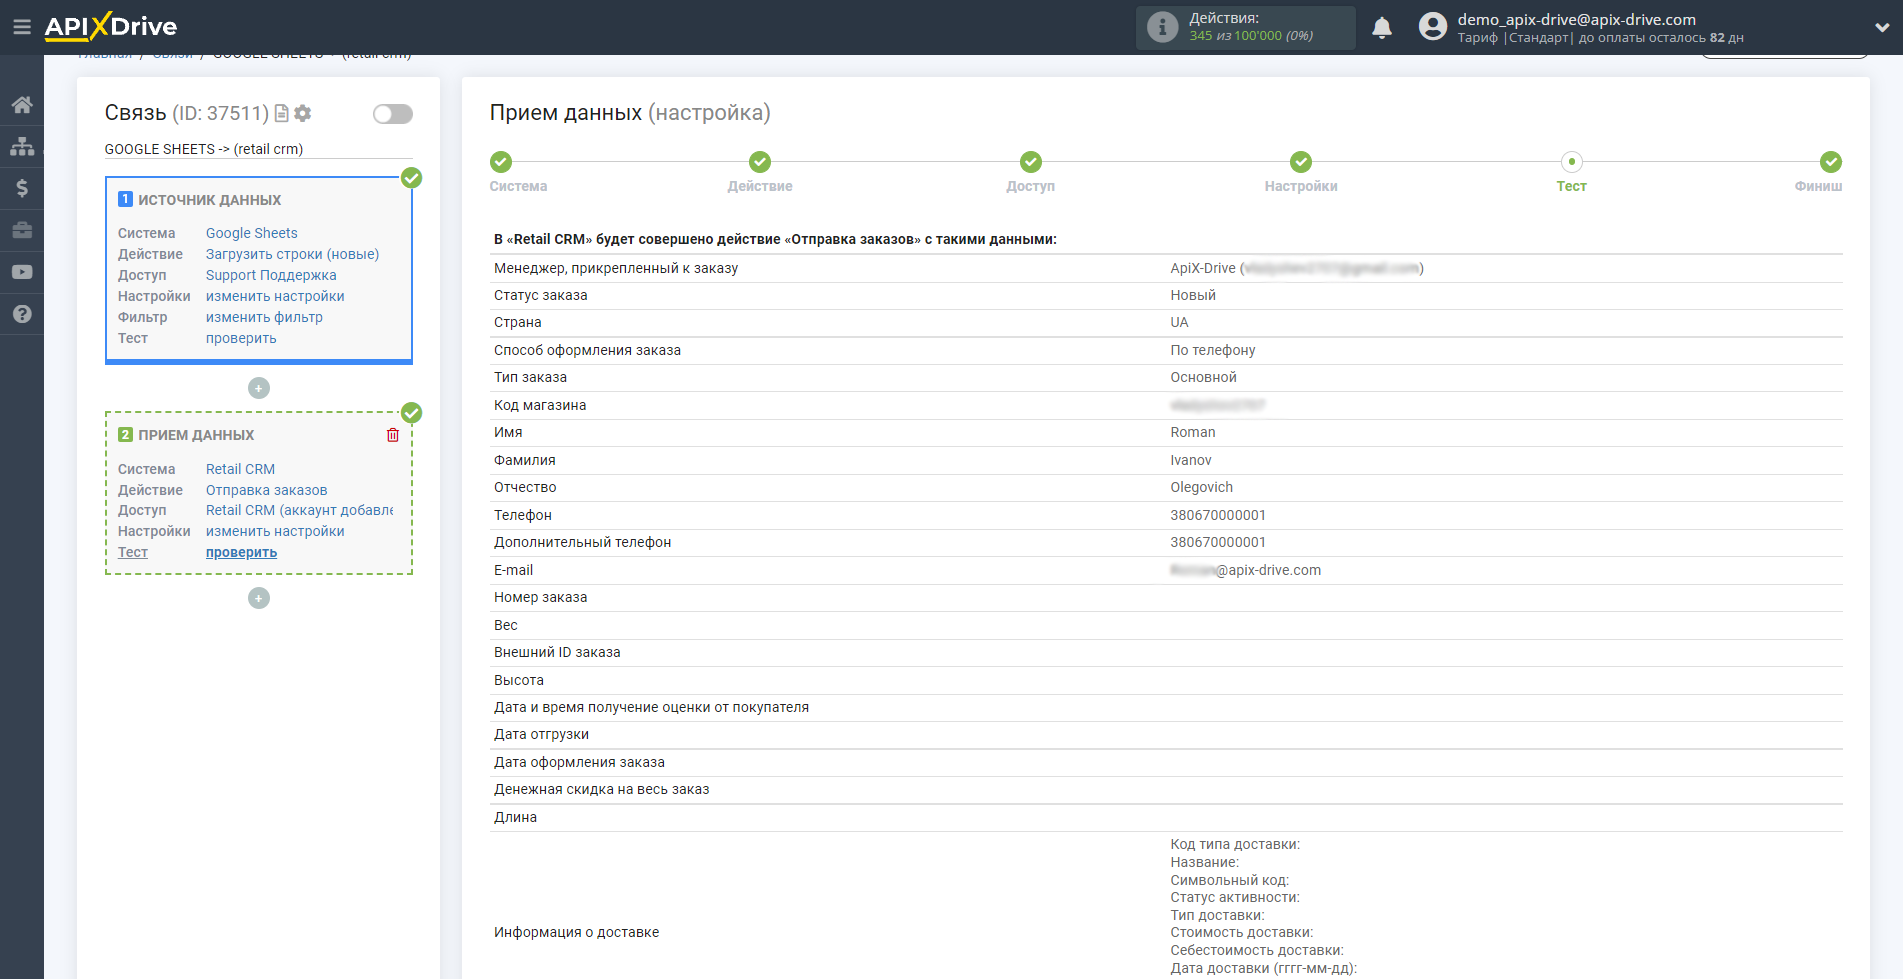
Task: Click Retail CRM account access link
Action: 300,510
